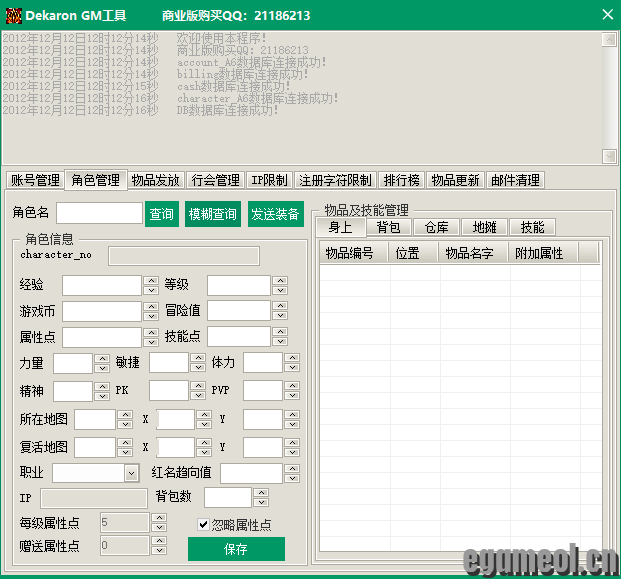Switch to the 技能 tab
This screenshot has height=579, width=621.
tap(532, 228)
